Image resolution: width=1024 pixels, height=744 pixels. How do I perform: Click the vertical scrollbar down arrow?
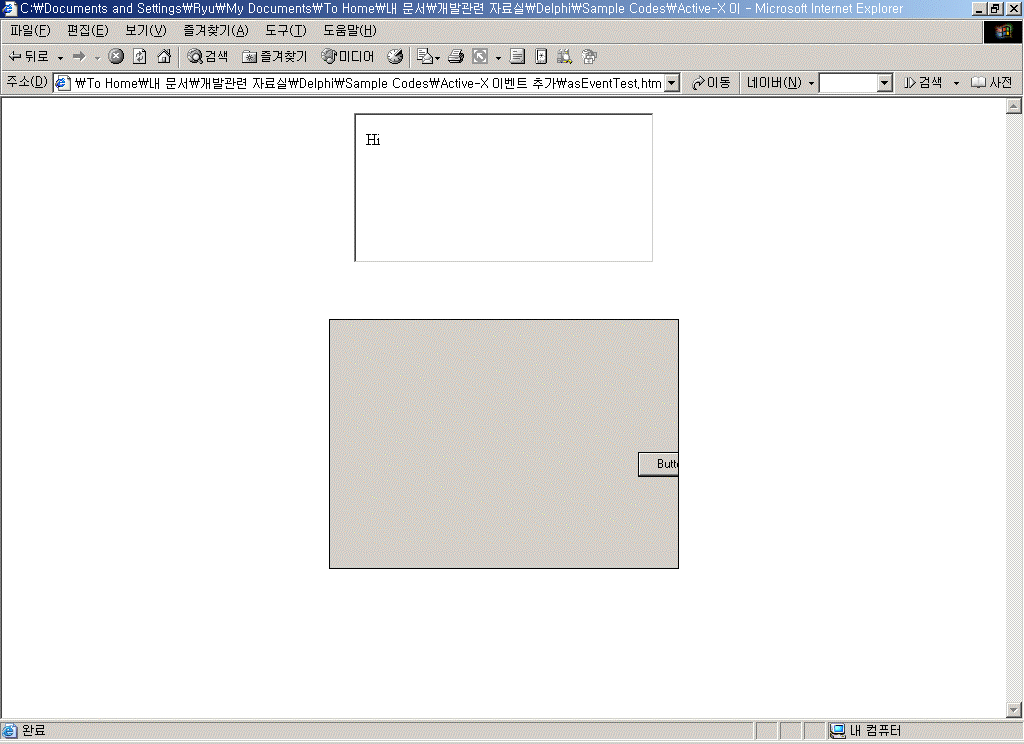(x=1014, y=710)
